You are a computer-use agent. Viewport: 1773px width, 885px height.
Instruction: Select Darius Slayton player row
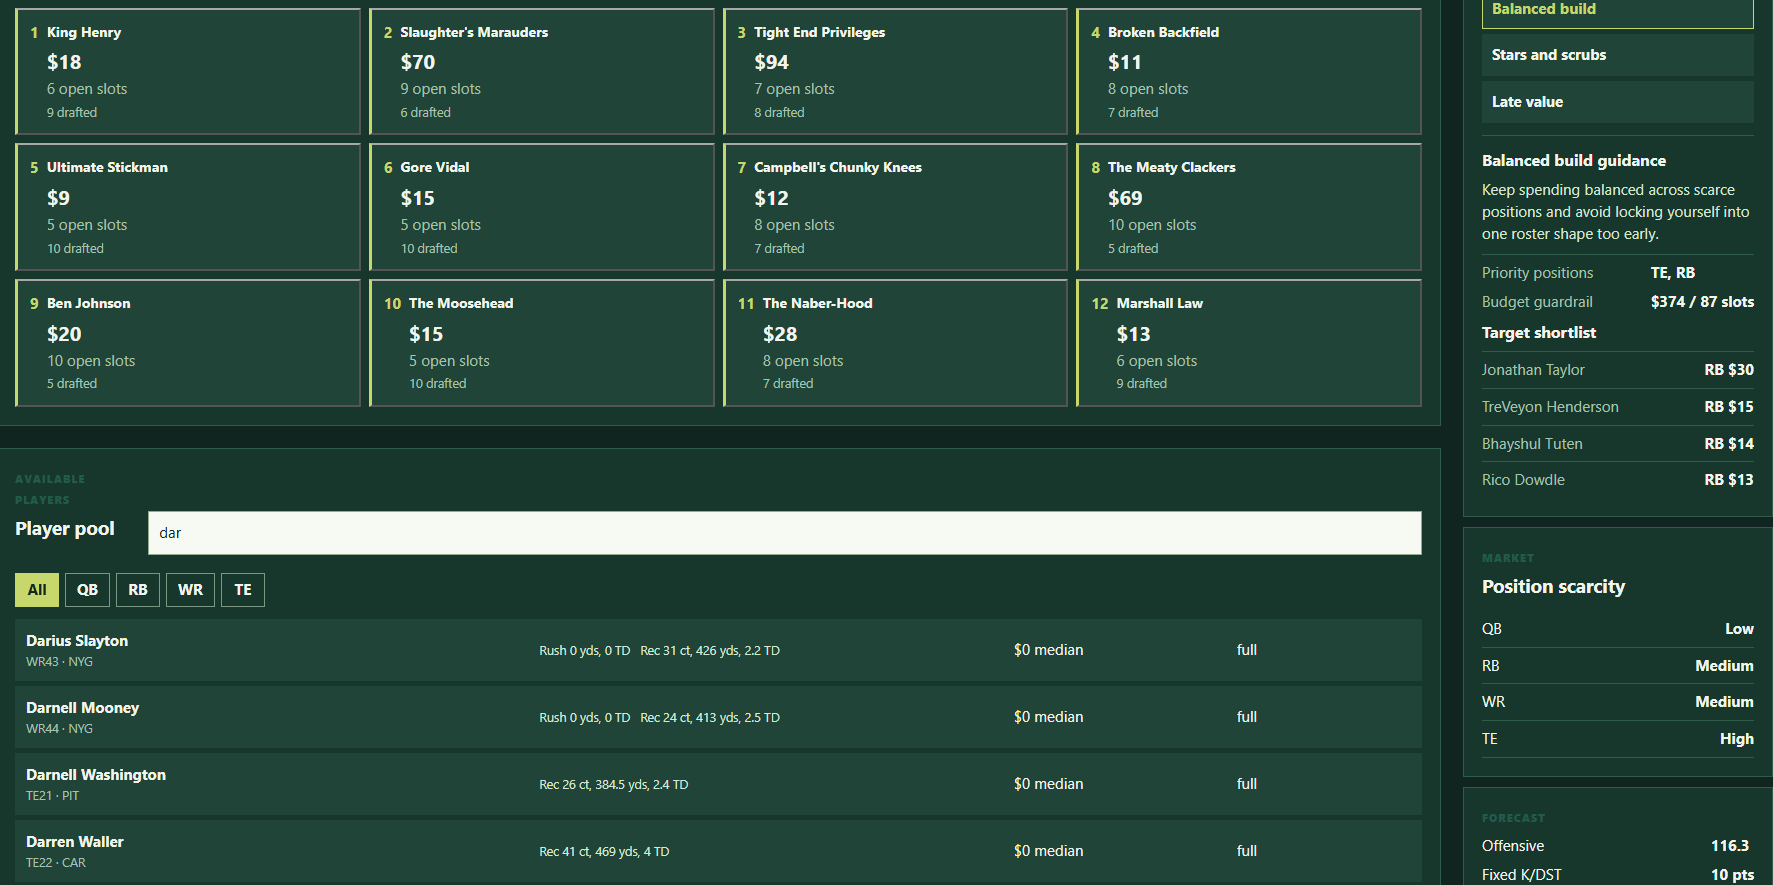(718, 650)
